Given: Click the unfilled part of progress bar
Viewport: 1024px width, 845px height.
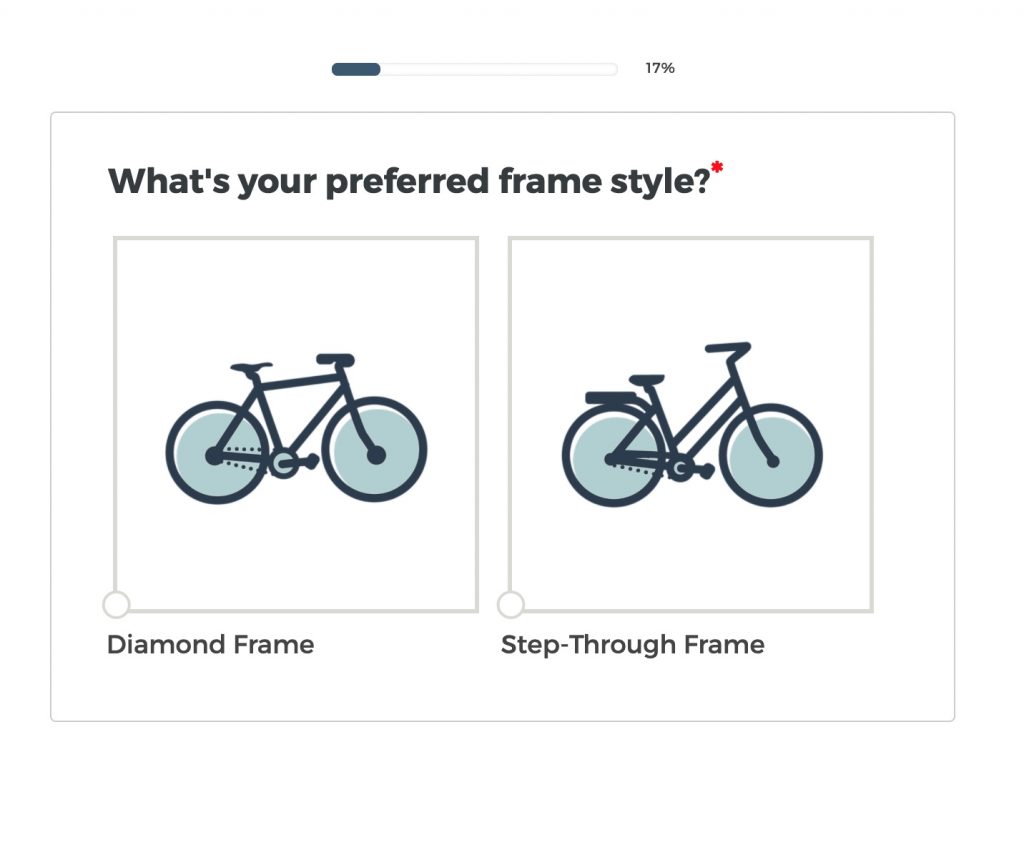Looking at the screenshot, I should point(498,69).
